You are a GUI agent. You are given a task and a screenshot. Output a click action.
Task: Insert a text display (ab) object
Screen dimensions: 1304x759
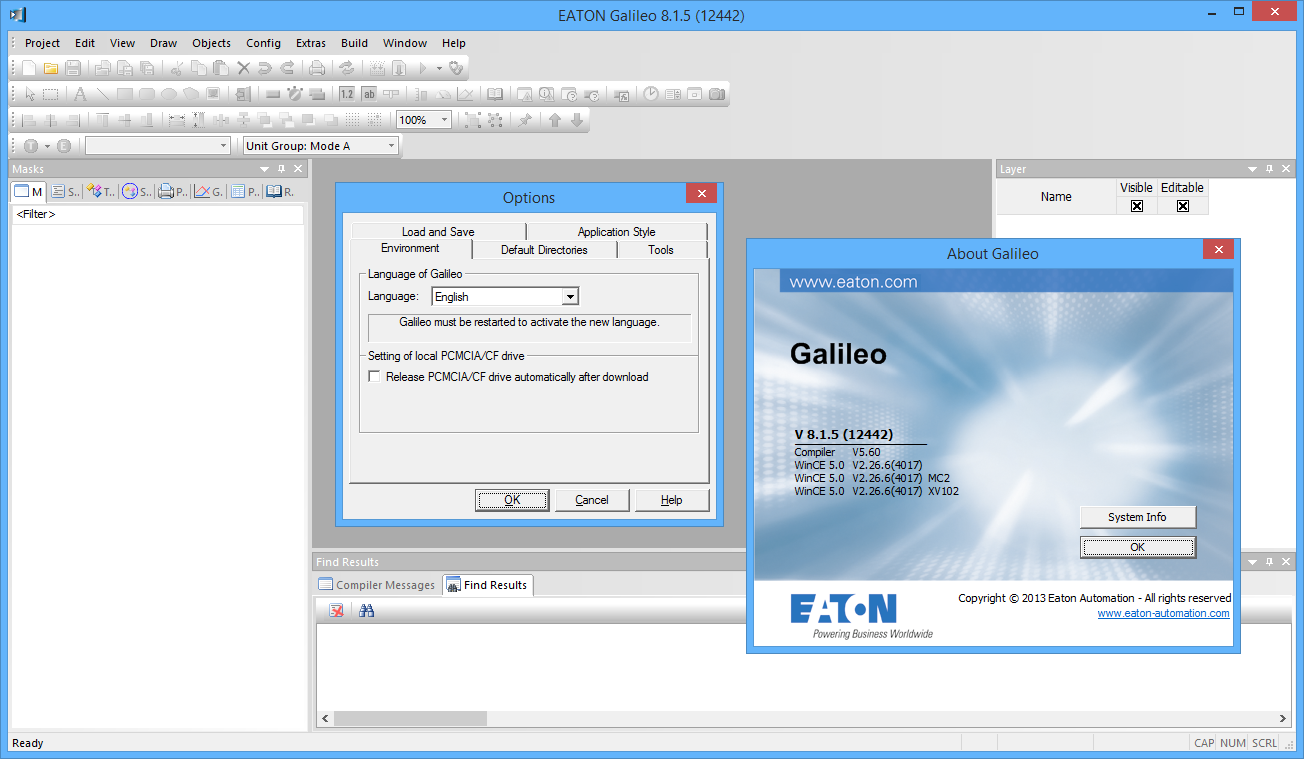click(369, 95)
